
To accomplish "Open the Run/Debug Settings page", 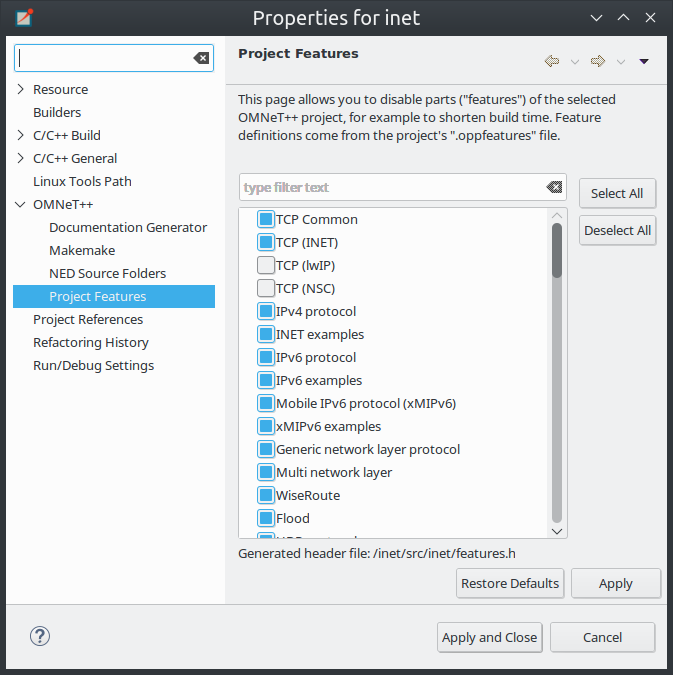I will click(93, 365).
